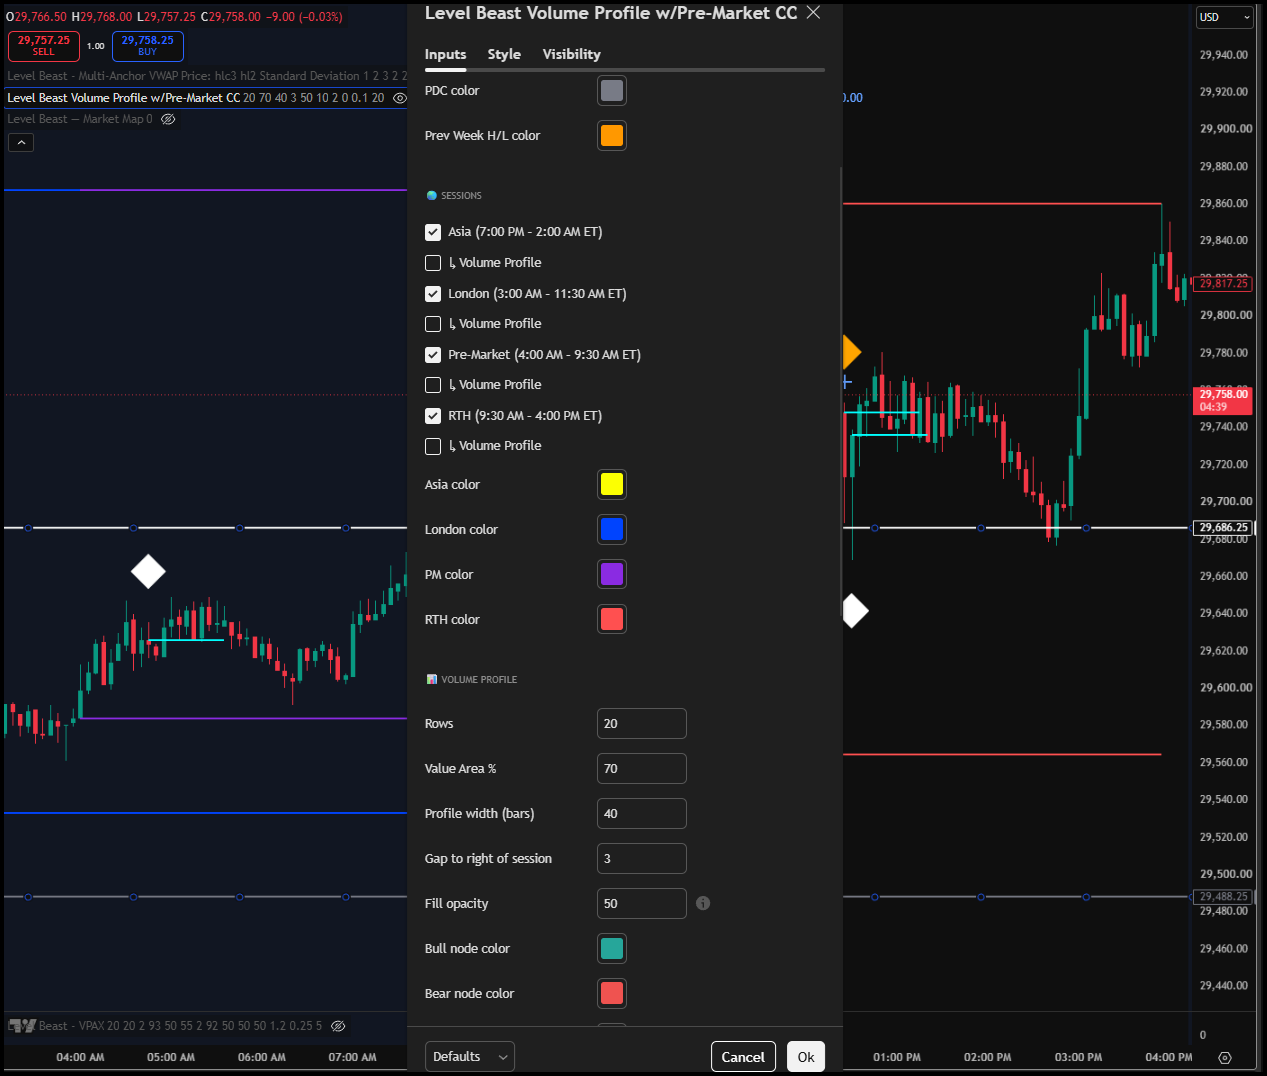Click the current price 29,758.00 label
1267x1076 pixels.
tap(1223, 401)
